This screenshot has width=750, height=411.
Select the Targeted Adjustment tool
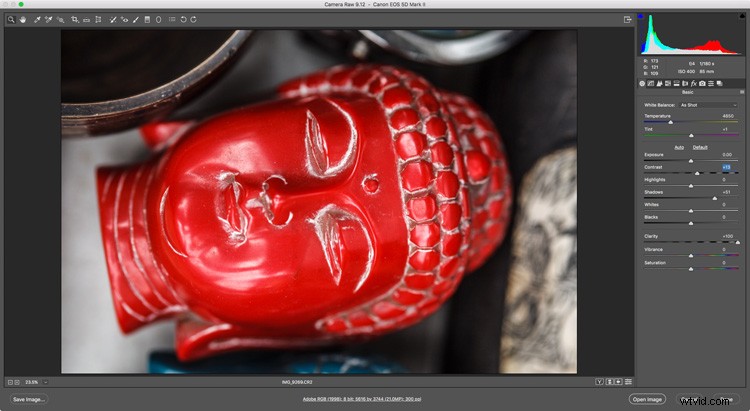(x=60, y=20)
